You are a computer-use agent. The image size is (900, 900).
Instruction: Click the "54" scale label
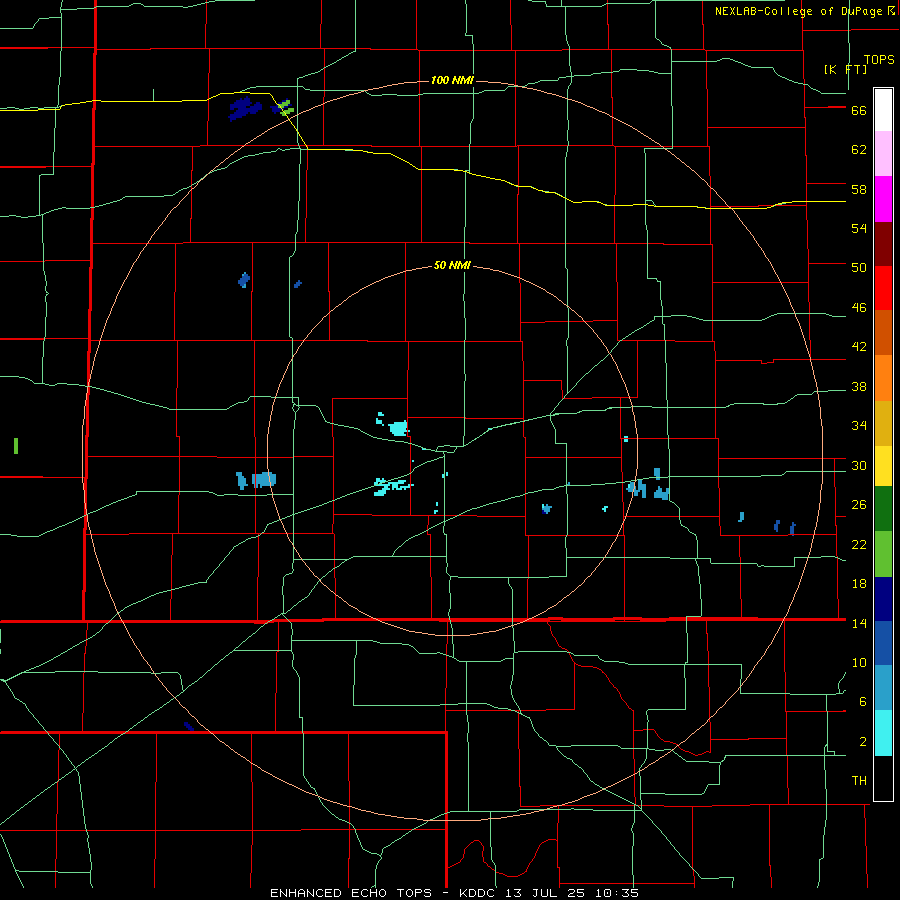859,228
